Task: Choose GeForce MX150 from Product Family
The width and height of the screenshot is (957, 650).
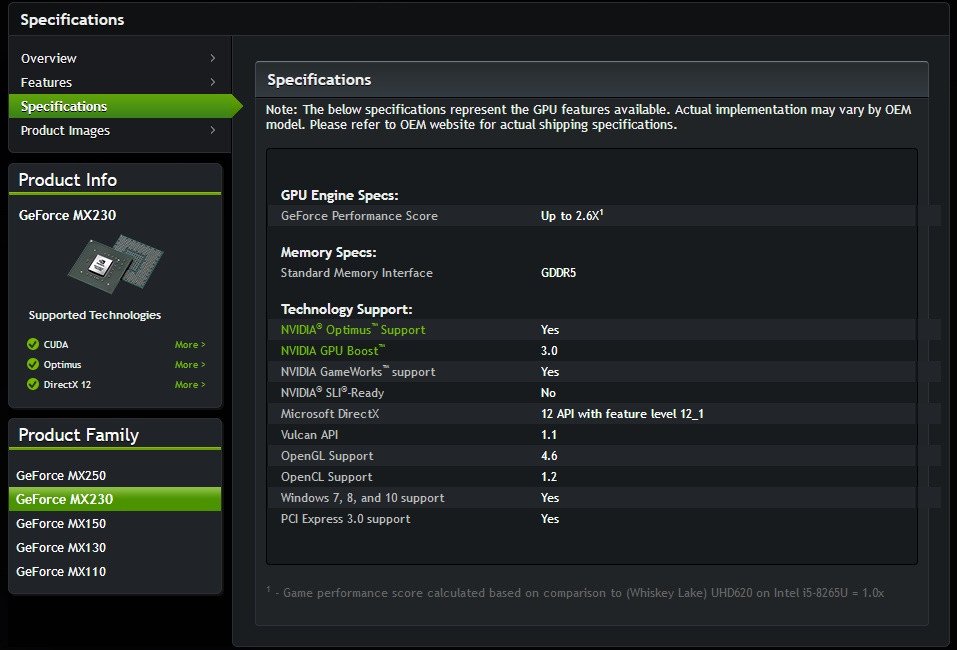Action: pos(61,523)
